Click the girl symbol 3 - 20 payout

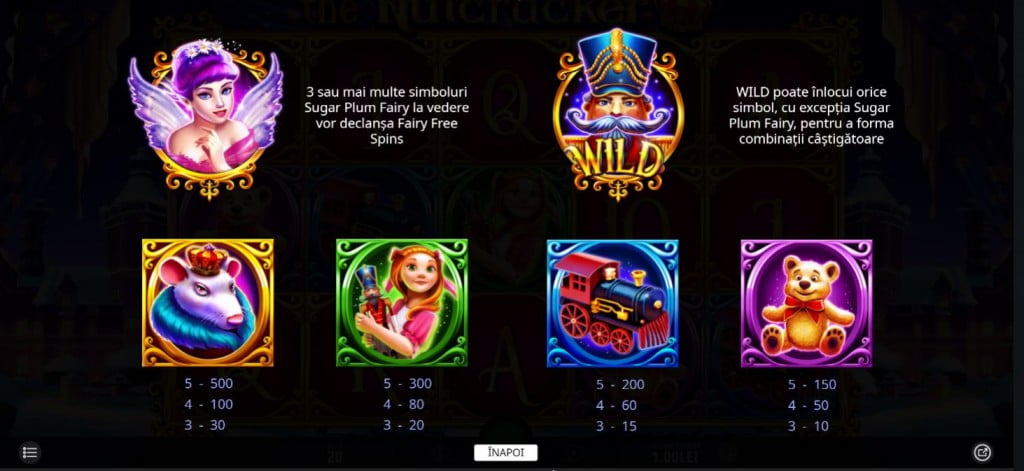pos(404,425)
